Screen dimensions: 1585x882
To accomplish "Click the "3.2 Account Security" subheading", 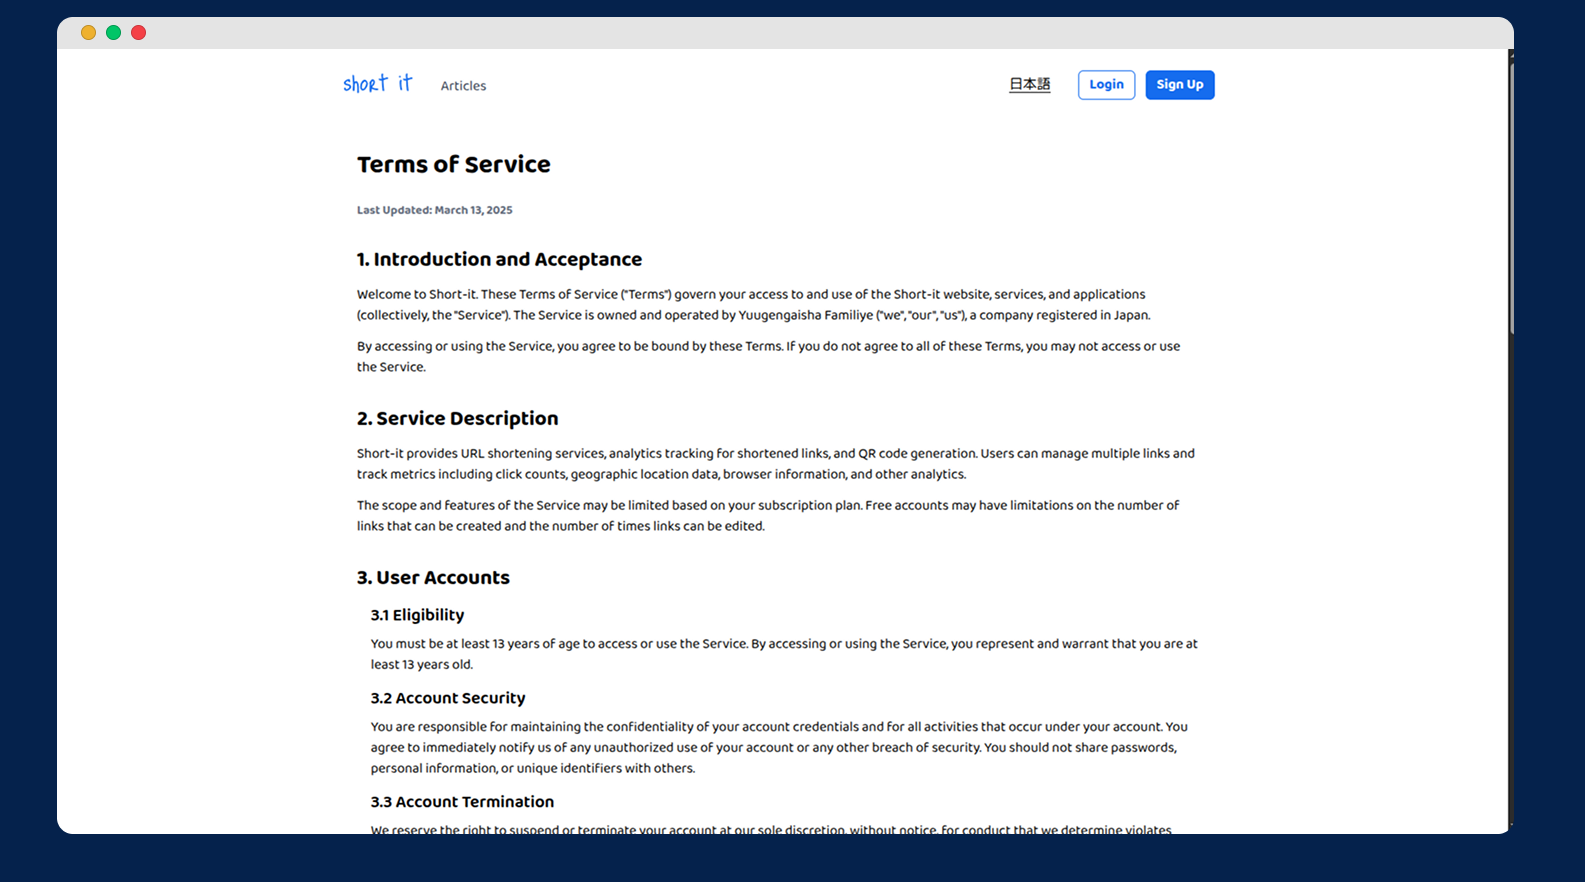I will click(x=447, y=698).
